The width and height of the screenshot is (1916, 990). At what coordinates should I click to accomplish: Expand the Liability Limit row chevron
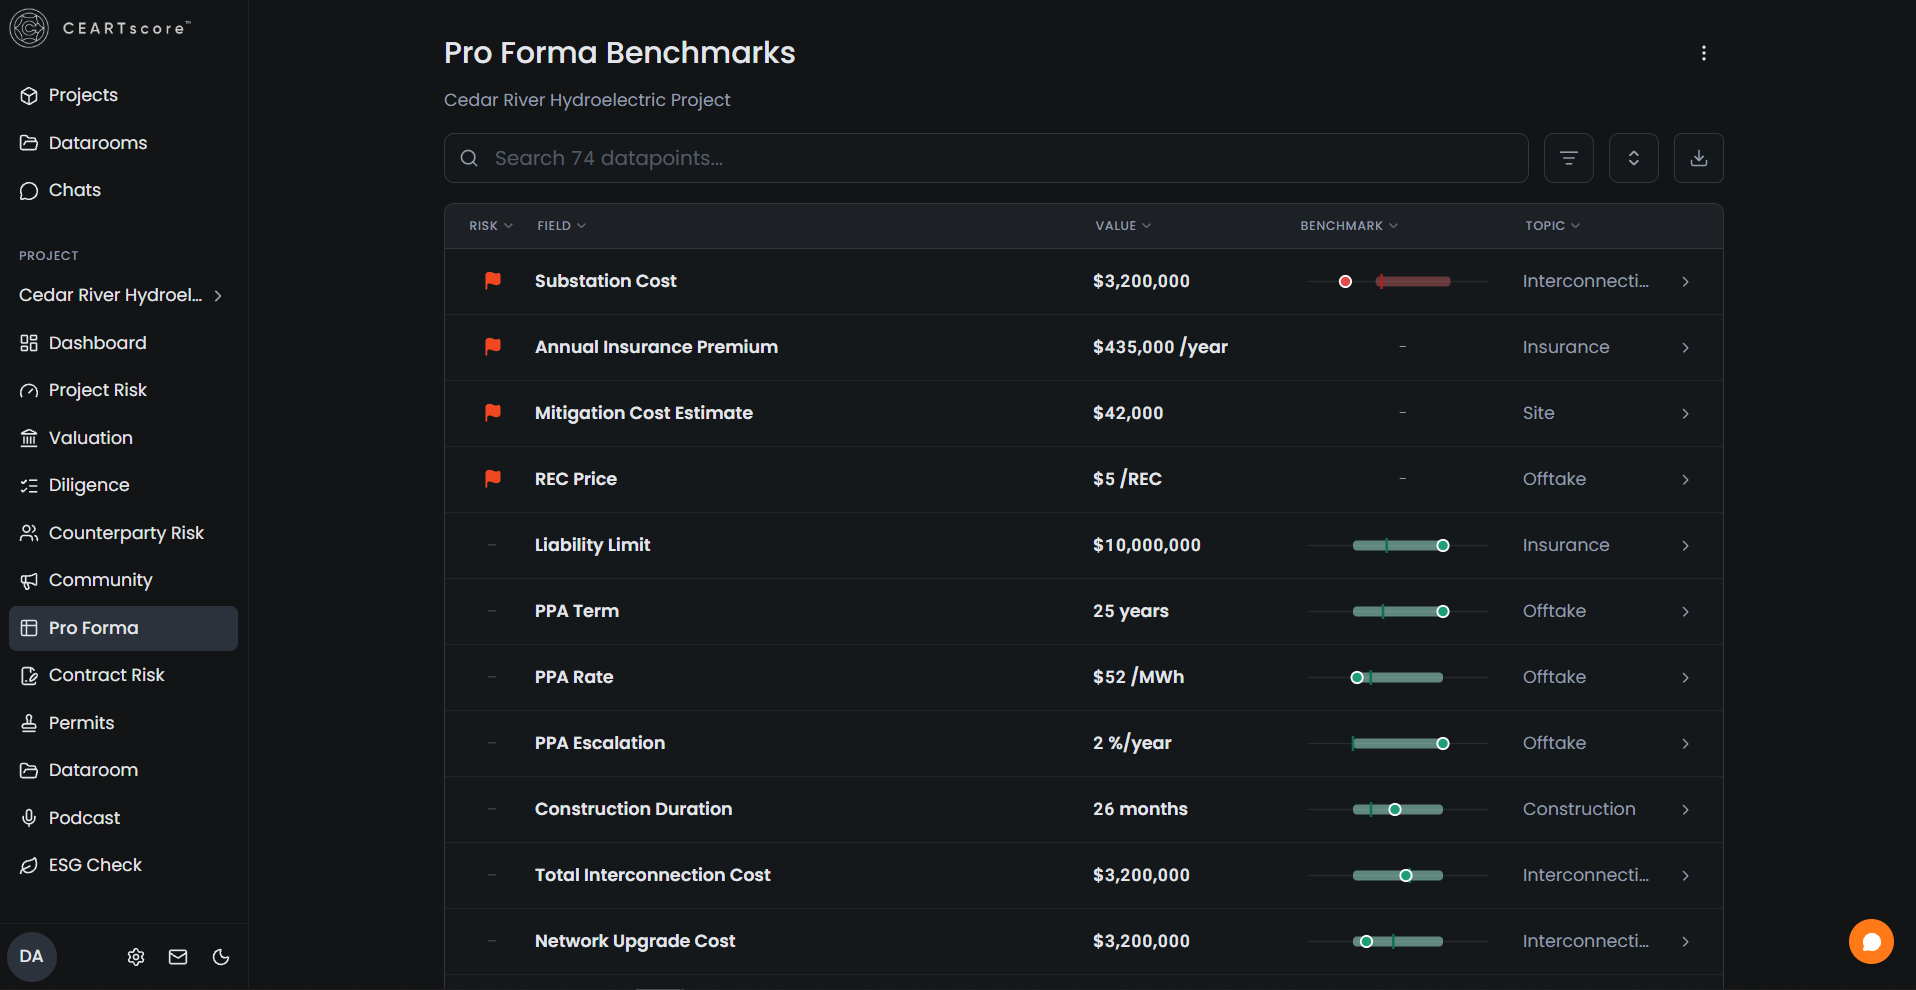pos(1685,546)
